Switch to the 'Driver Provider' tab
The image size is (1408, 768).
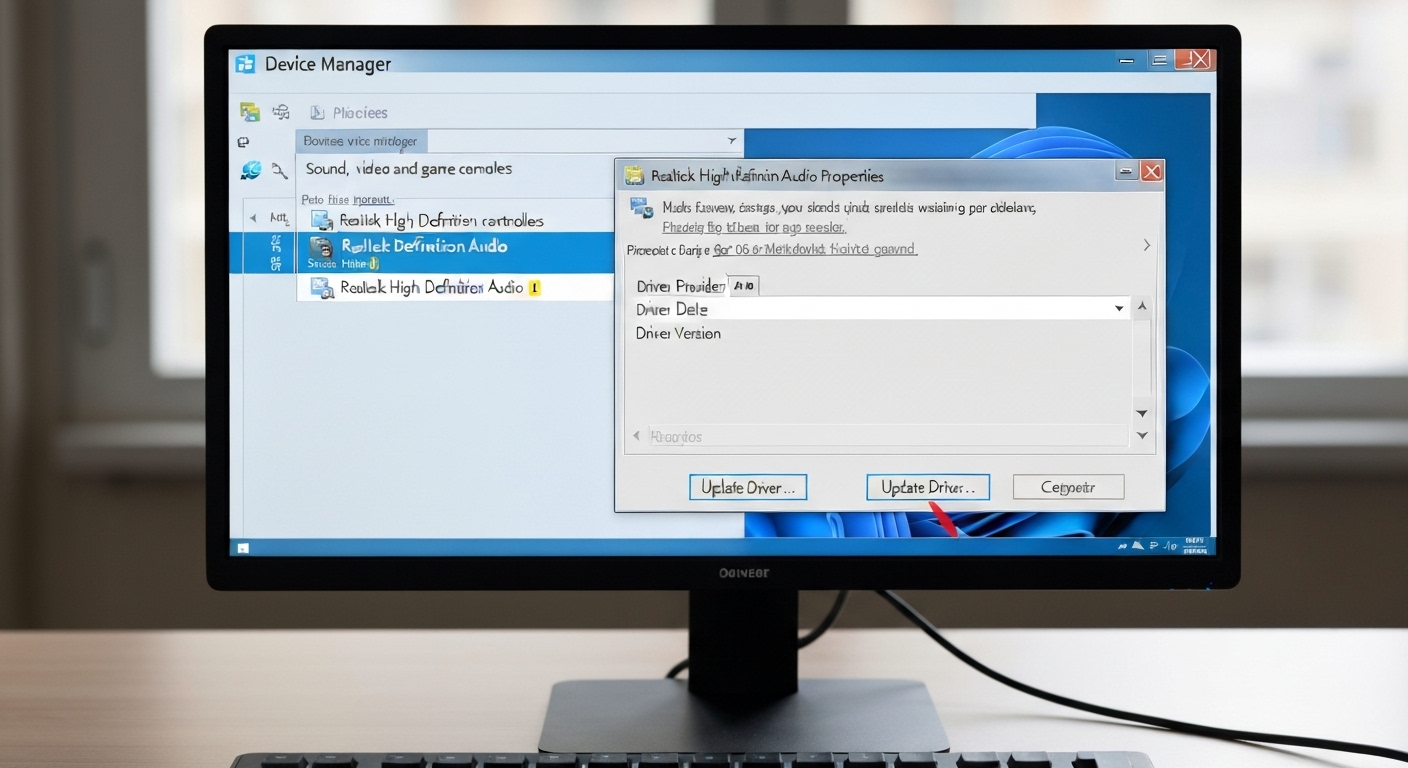pyautogui.click(x=680, y=286)
